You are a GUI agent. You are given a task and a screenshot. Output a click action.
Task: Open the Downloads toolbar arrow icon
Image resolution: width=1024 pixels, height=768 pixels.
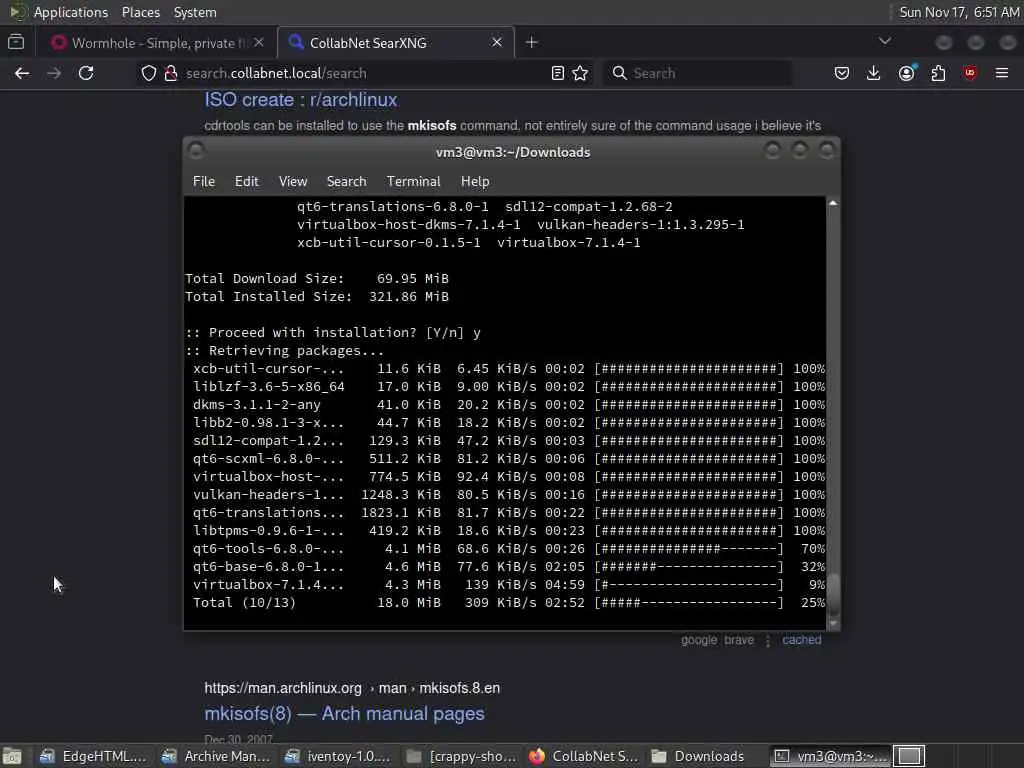pyautogui.click(x=874, y=73)
